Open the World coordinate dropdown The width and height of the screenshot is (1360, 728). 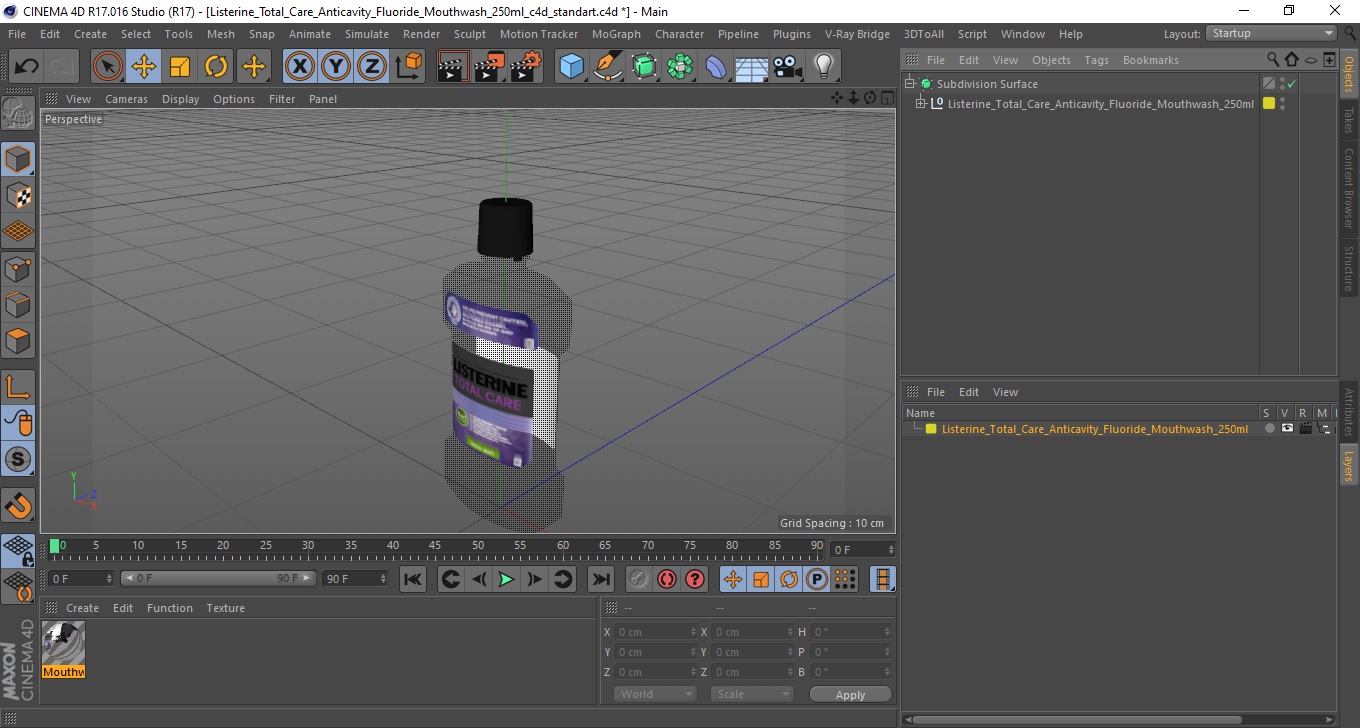[x=655, y=694]
